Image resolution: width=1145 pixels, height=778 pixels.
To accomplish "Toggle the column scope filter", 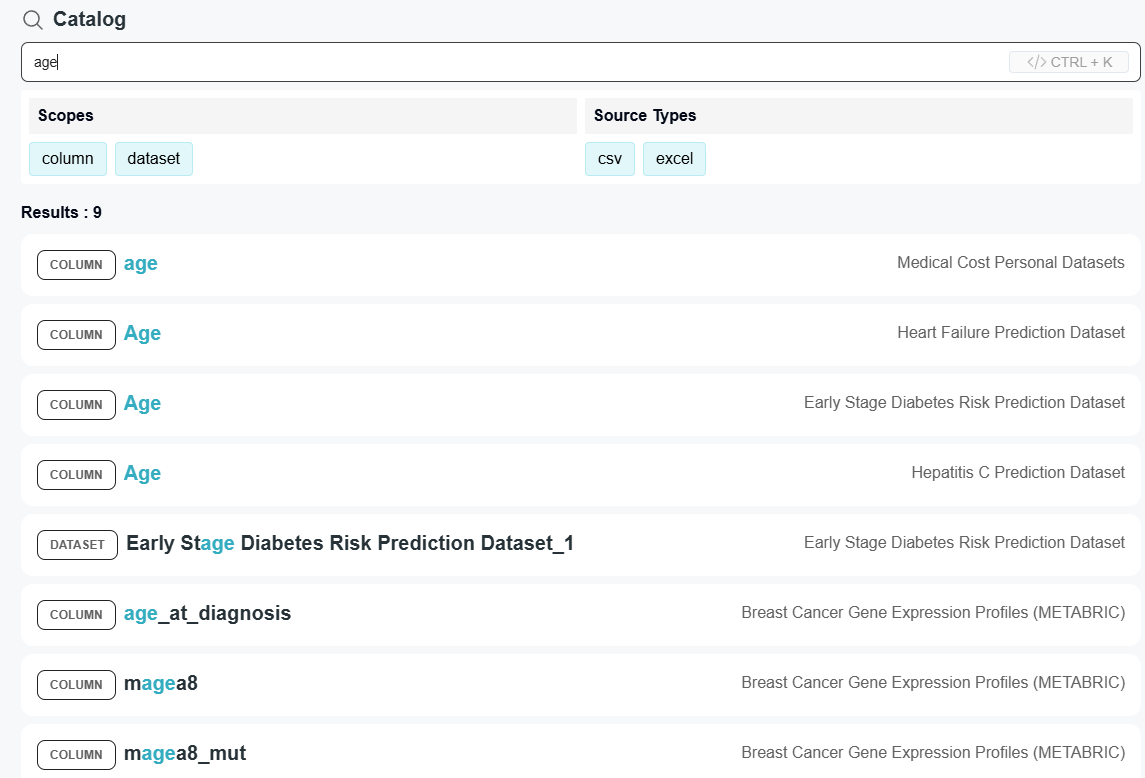I will pos(68,159).
